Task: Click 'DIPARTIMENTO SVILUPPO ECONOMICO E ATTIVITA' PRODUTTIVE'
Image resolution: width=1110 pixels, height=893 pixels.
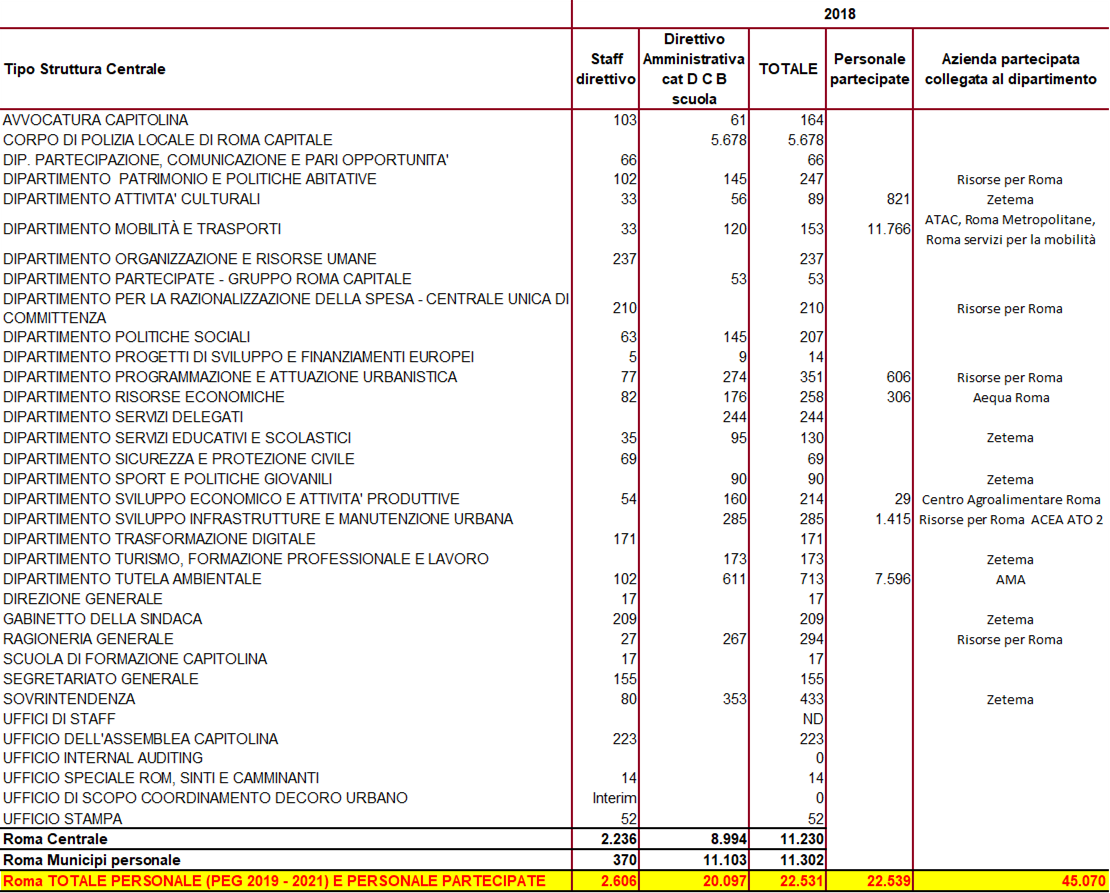Action: coord(231,499)
